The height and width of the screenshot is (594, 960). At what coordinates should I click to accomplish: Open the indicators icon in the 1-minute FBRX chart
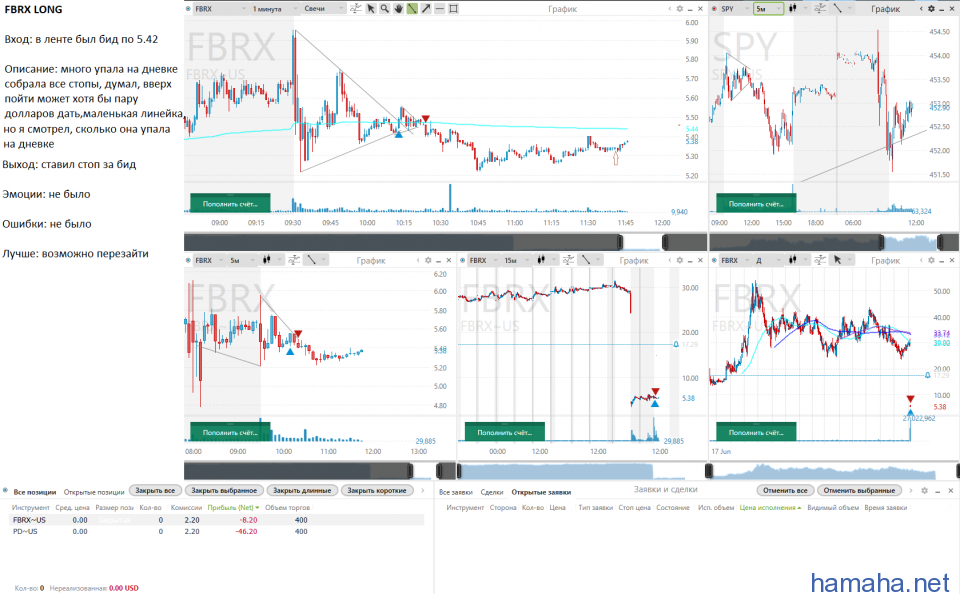click(x=356, y=9)
